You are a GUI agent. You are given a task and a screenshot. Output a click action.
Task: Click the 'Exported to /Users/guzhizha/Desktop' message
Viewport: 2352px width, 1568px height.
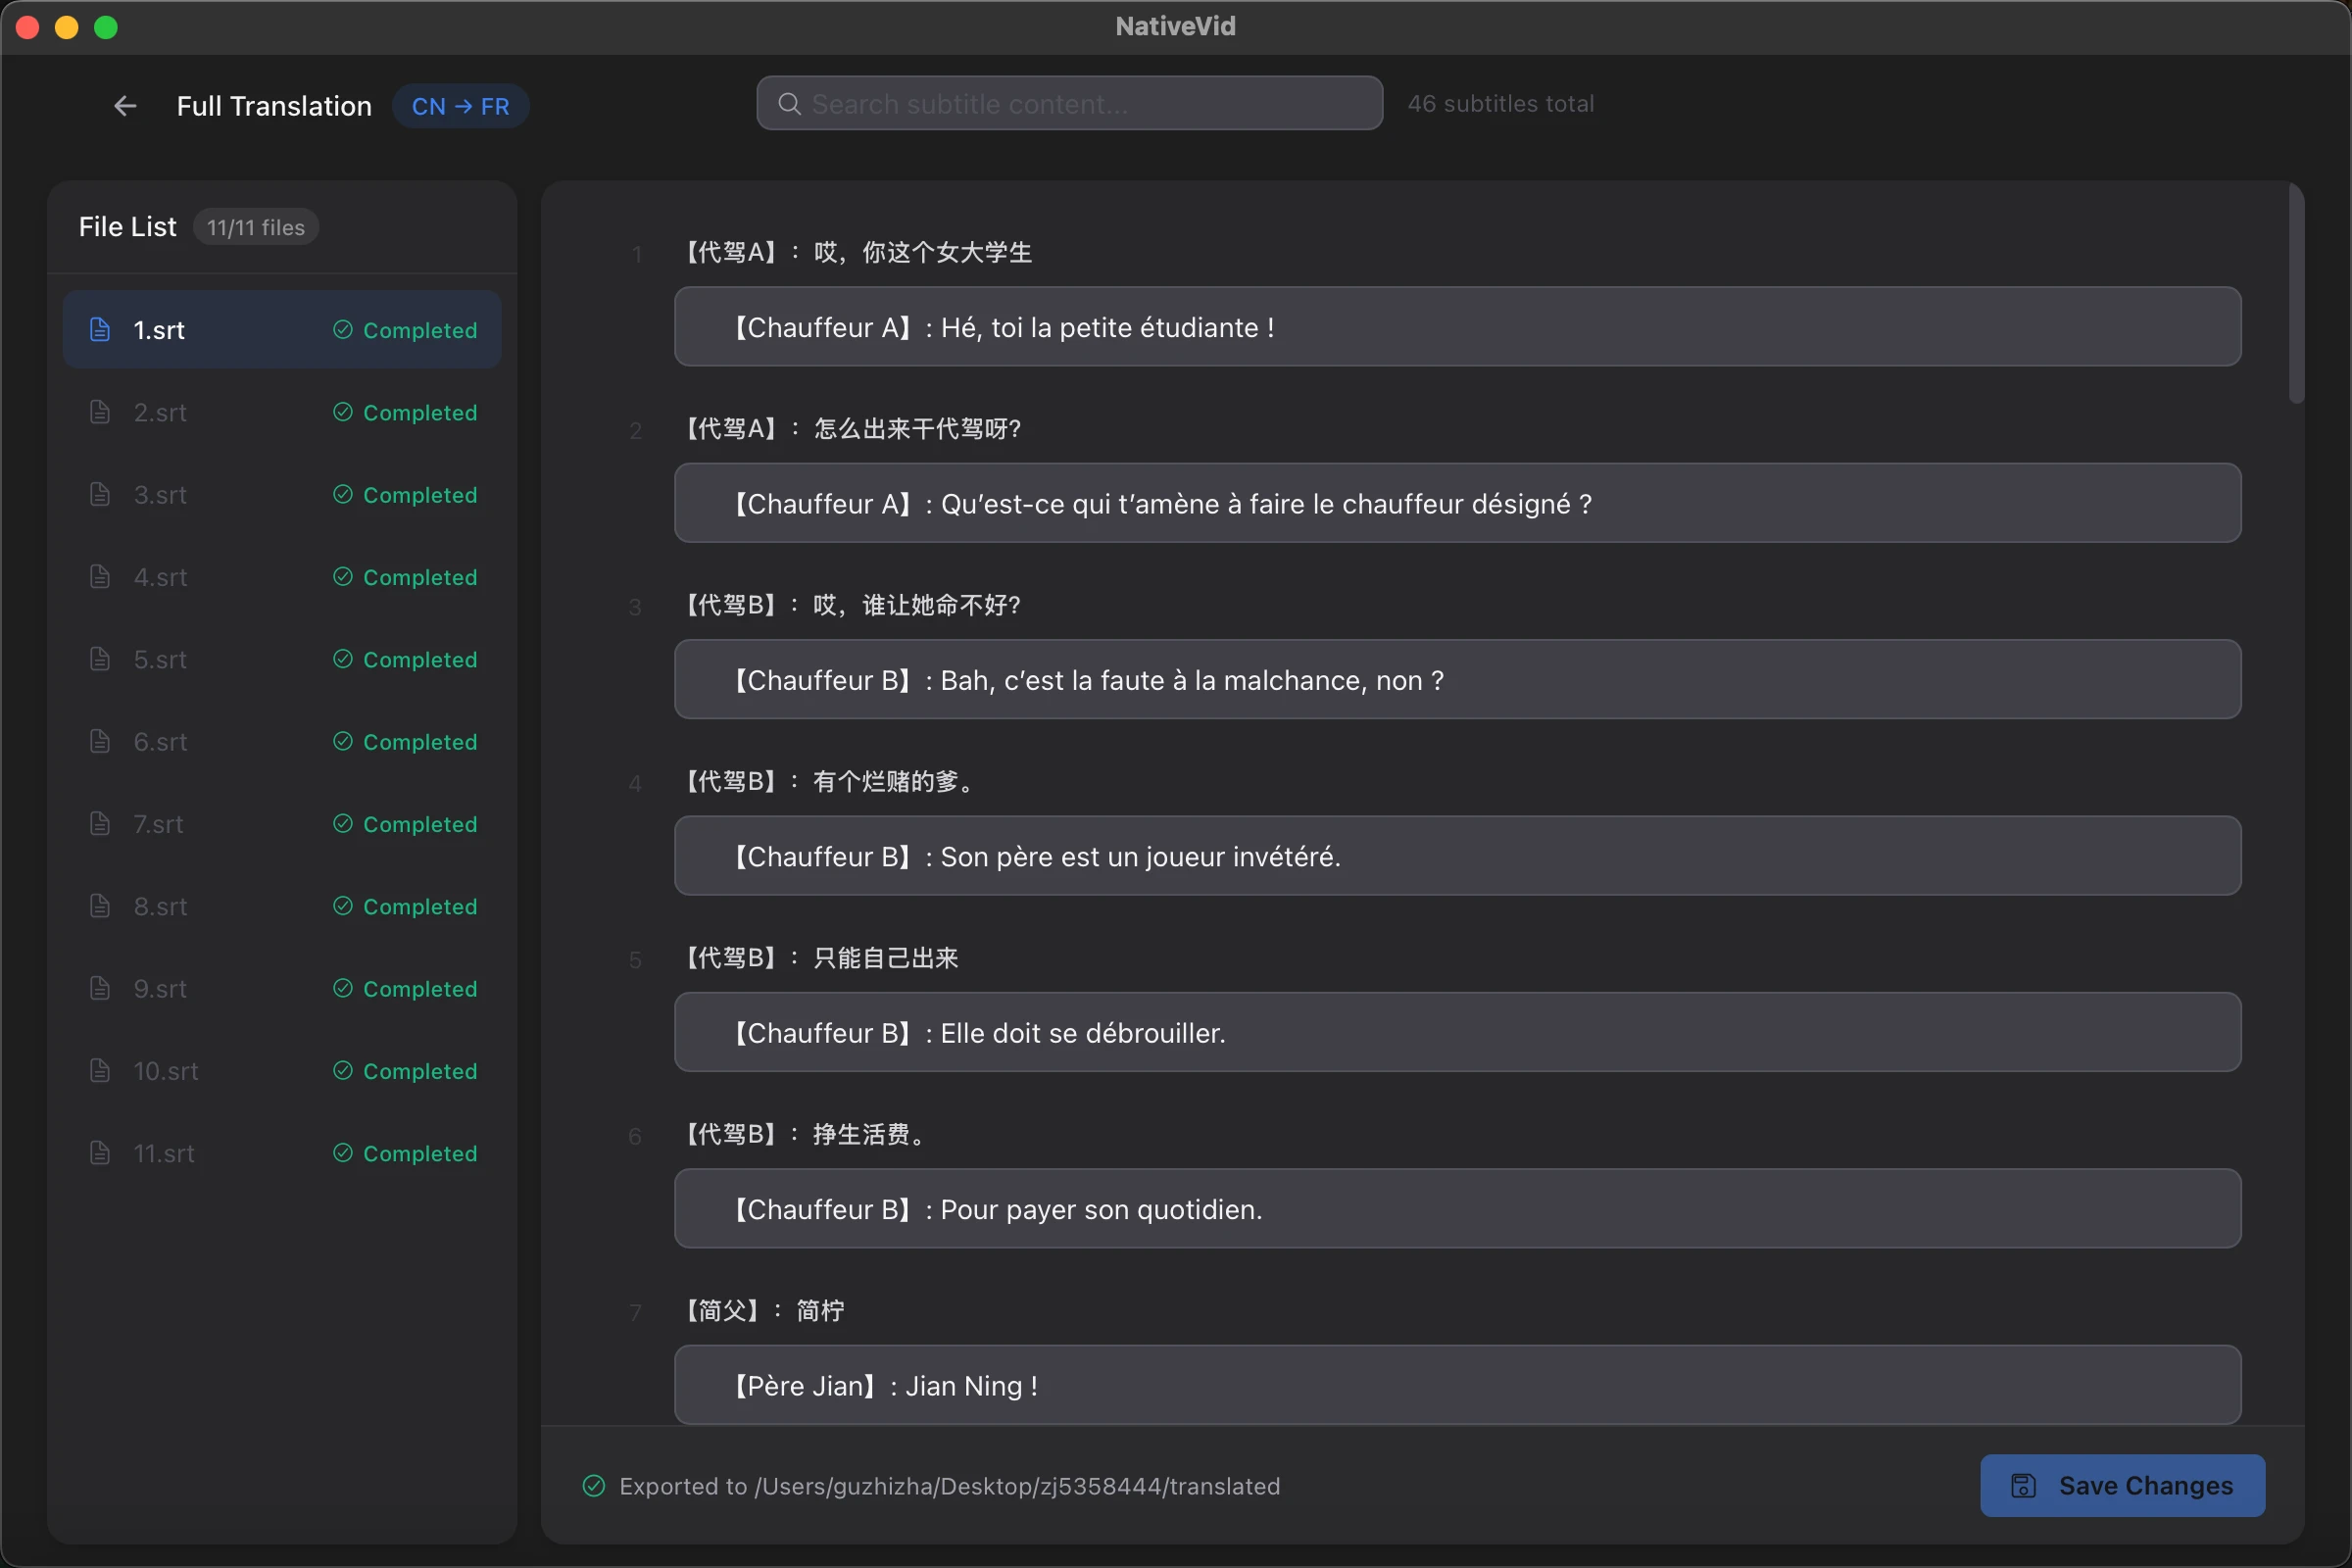click(950, 1486)
